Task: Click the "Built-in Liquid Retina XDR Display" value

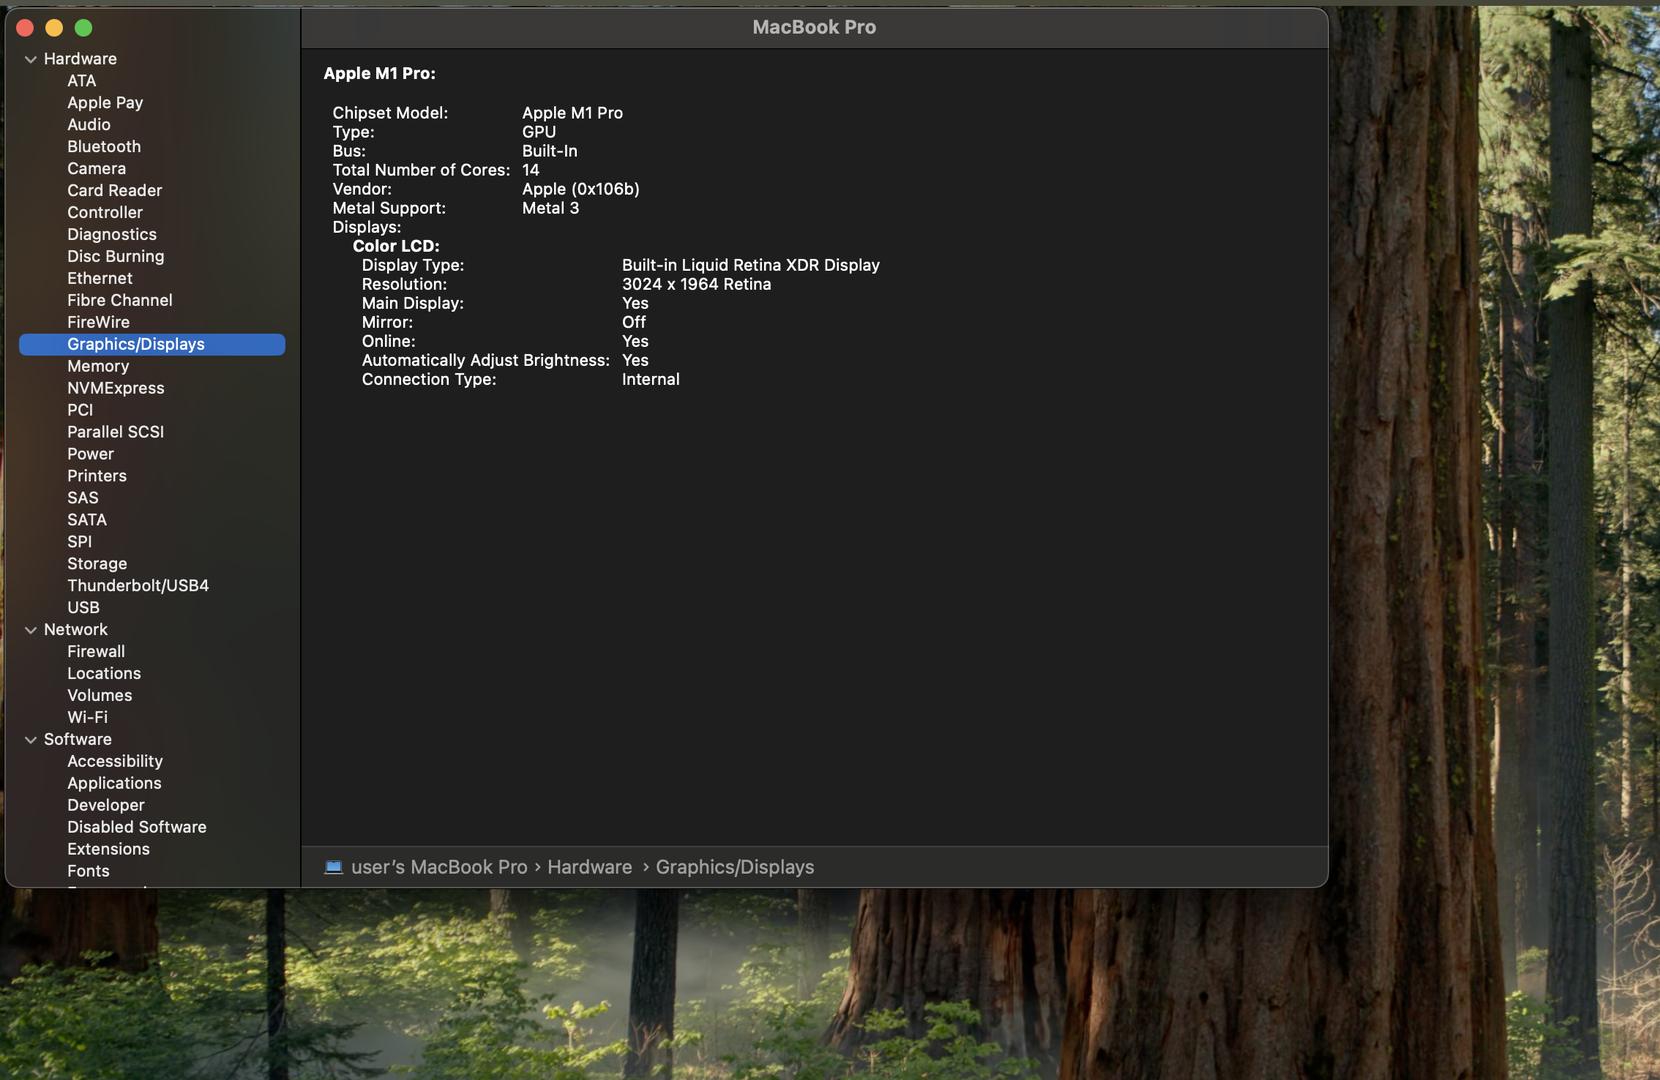Action: 751,266
